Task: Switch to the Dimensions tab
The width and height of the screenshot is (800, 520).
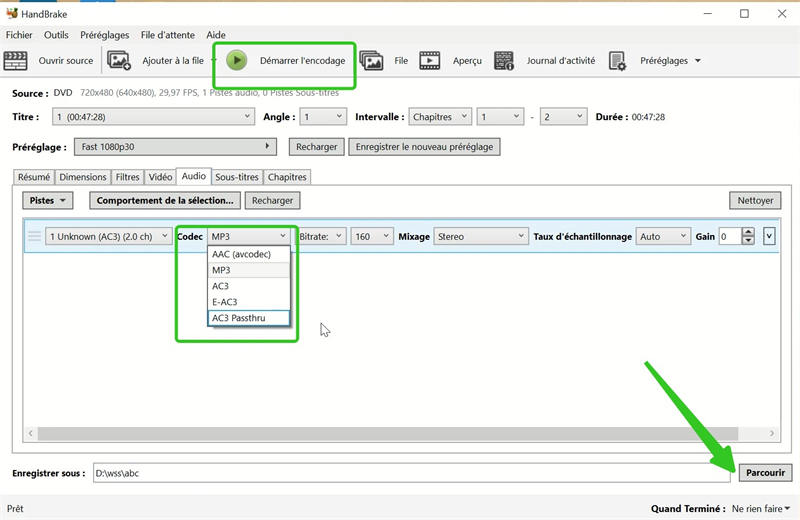Action: point(83,177)
